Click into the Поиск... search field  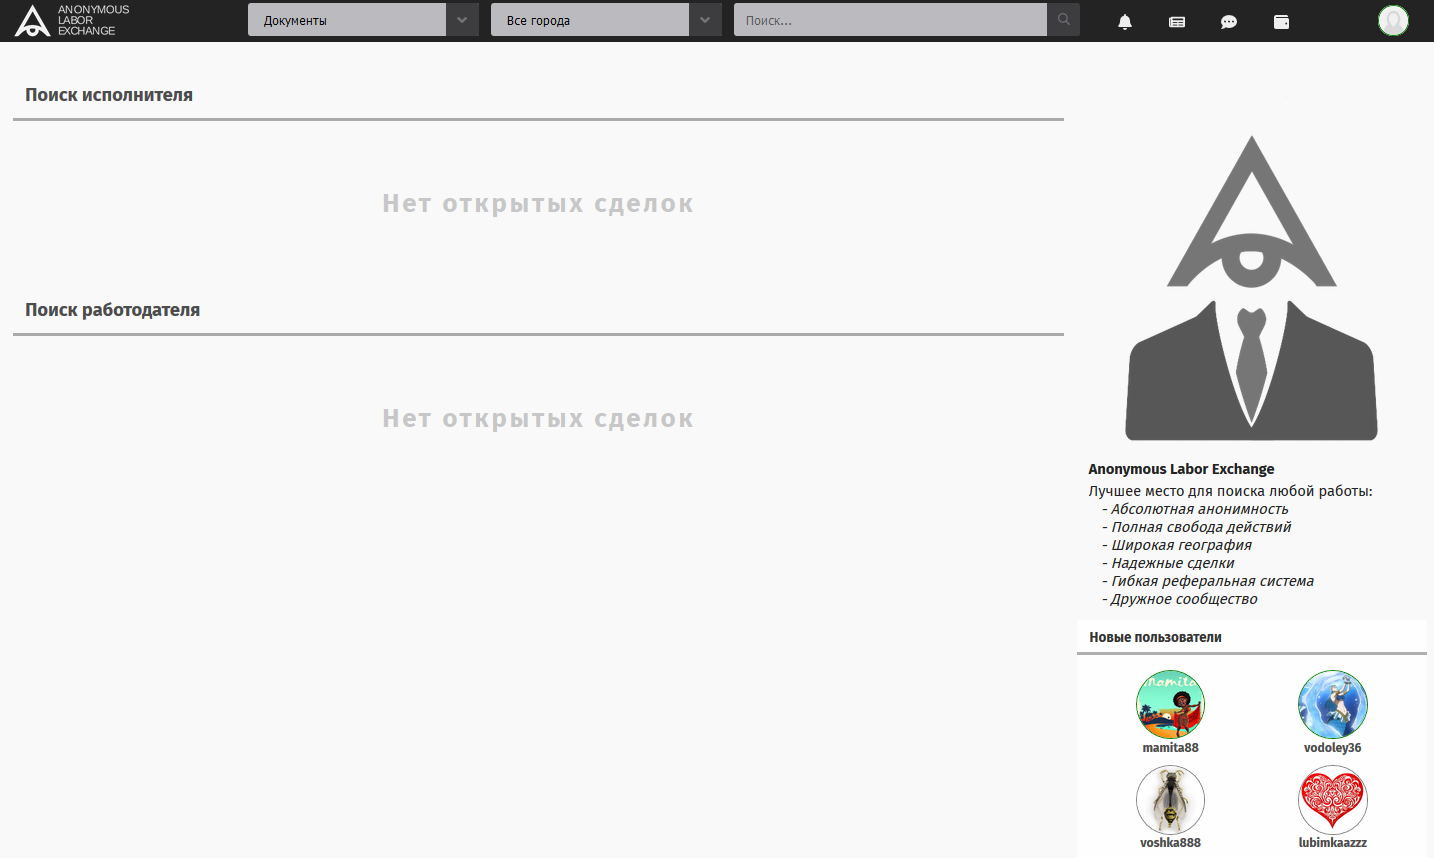click(x=890, y=20)
